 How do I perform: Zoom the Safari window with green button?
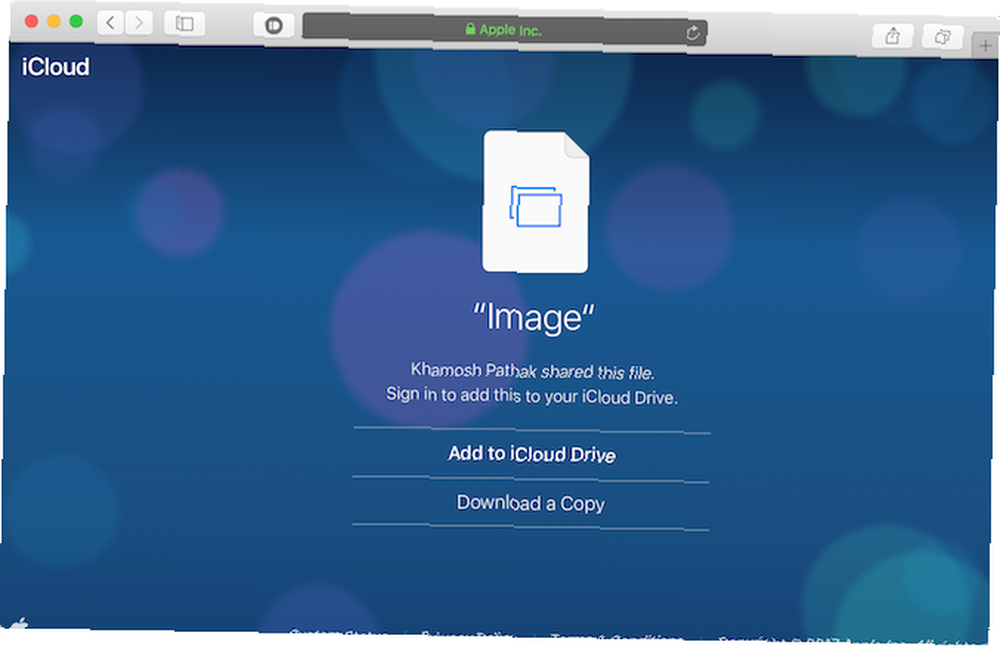click(76, 21)
